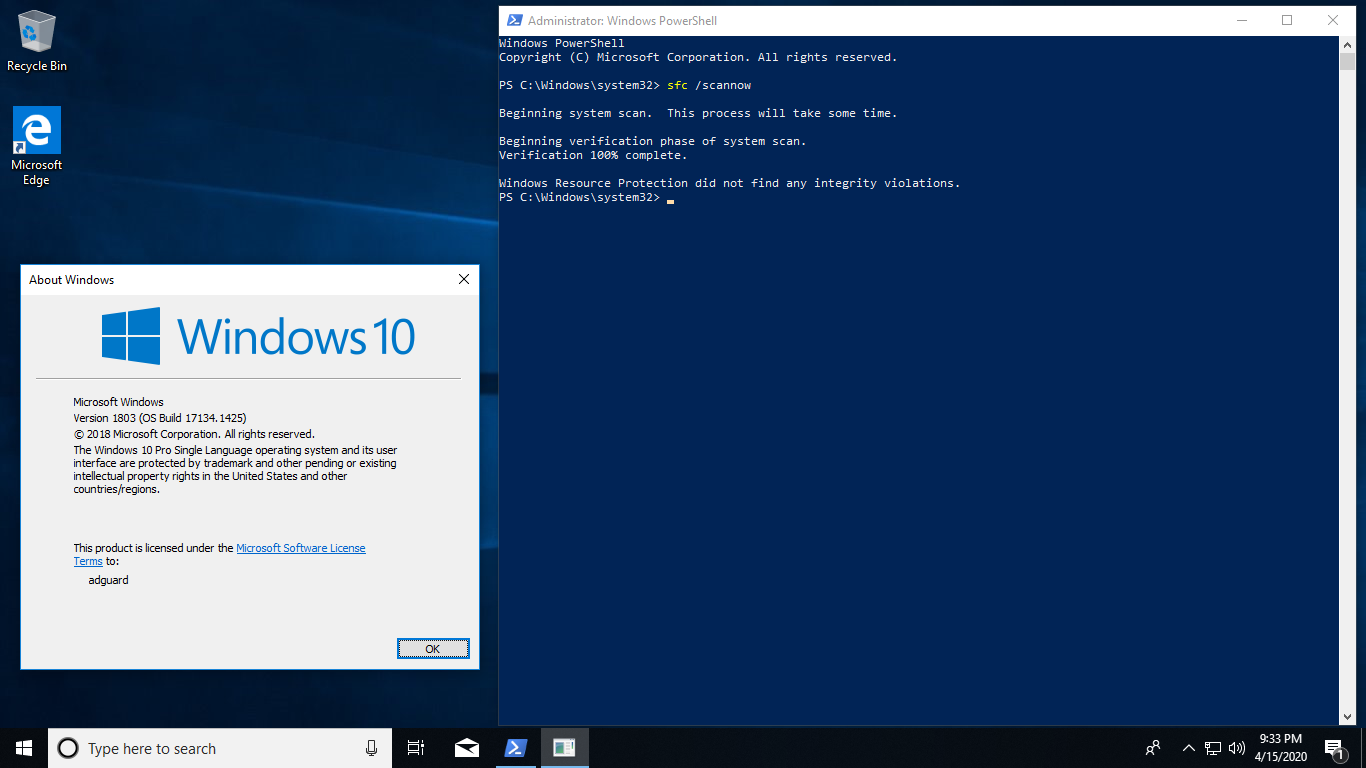Click the PowerShell vertical scrollbar thumb
The image size is (1366, 768).
click(1348, 62)
